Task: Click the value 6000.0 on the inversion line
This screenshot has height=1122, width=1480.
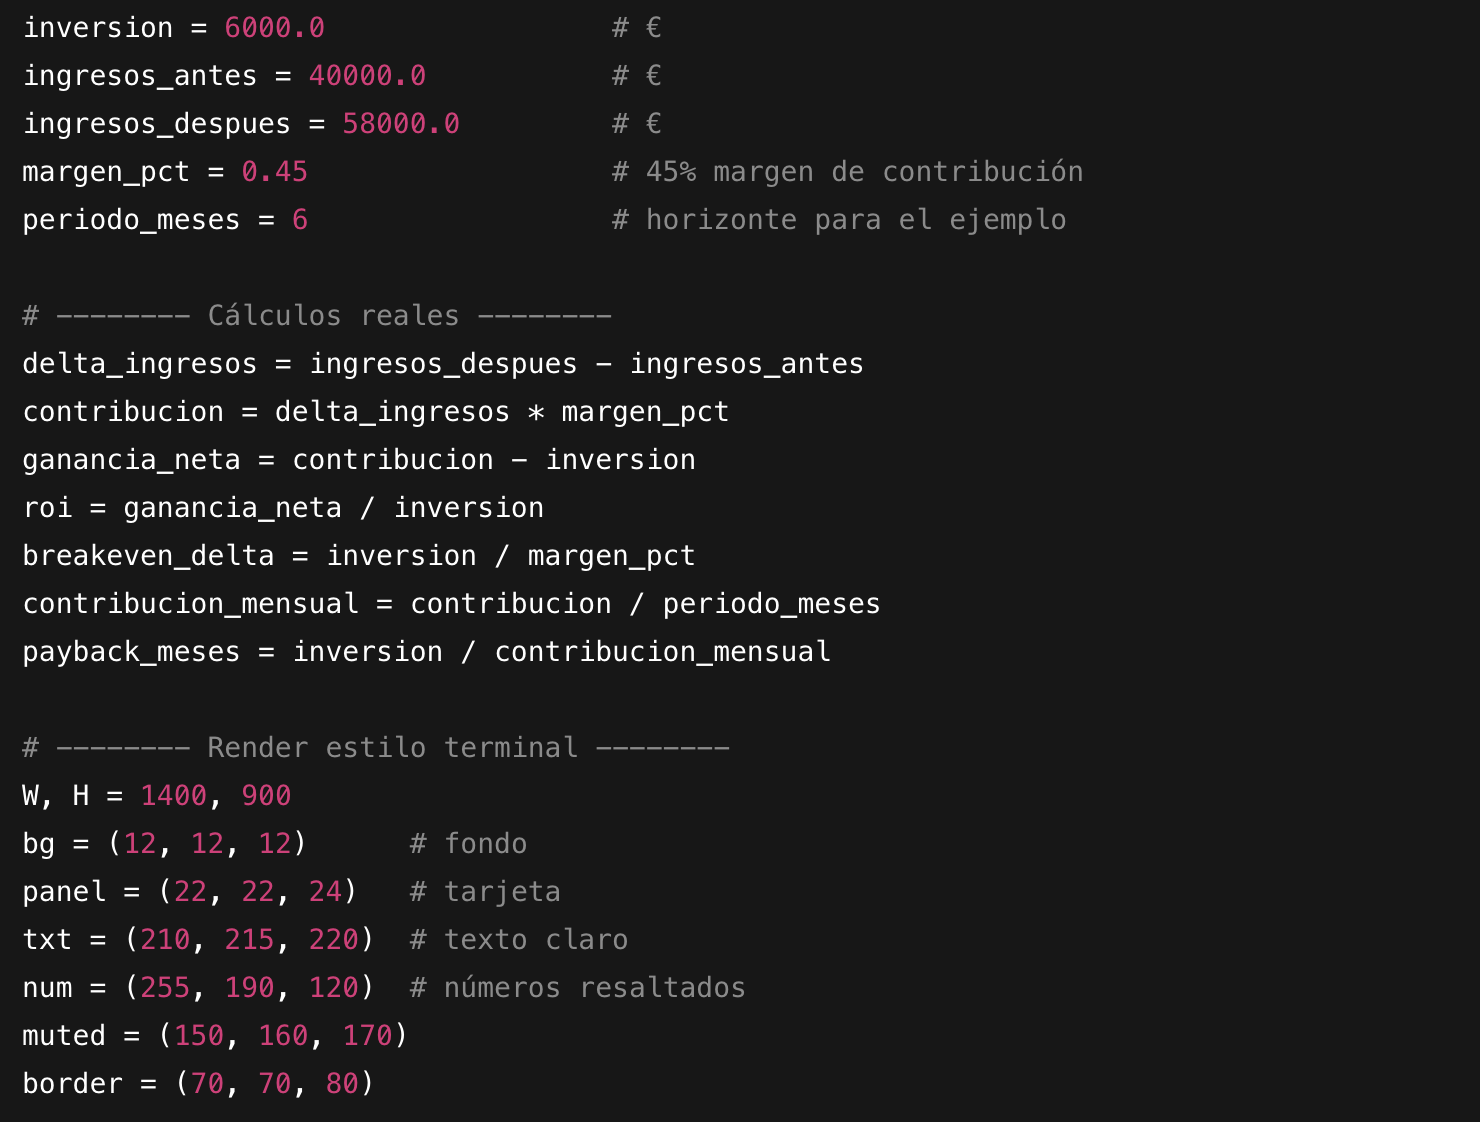Action: (x=274, y=28)
